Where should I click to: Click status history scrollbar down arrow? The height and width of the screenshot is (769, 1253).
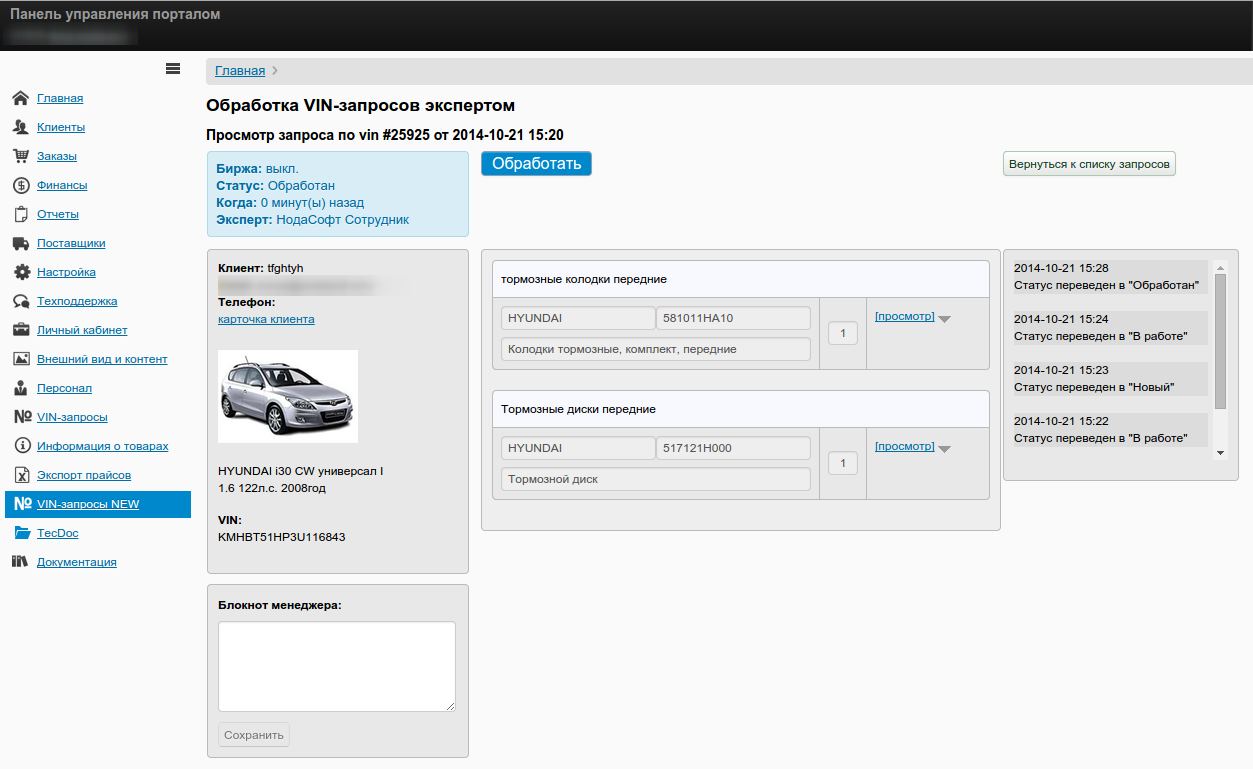tap(1220, 453)
